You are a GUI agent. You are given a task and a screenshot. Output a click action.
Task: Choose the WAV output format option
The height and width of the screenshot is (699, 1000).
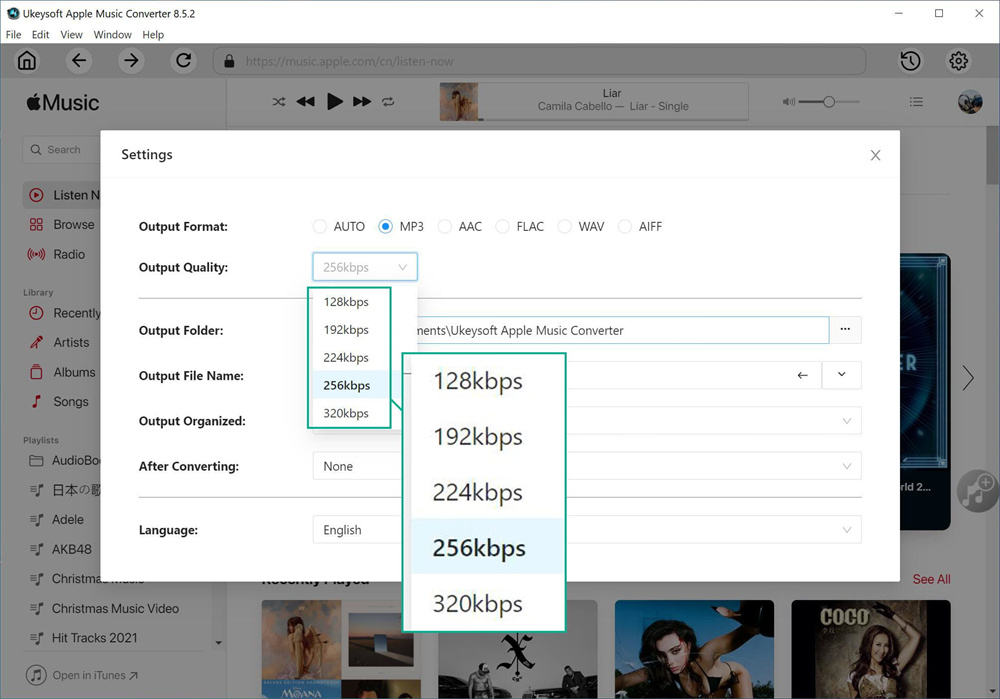pyautogui.click(x=565, y=227)
